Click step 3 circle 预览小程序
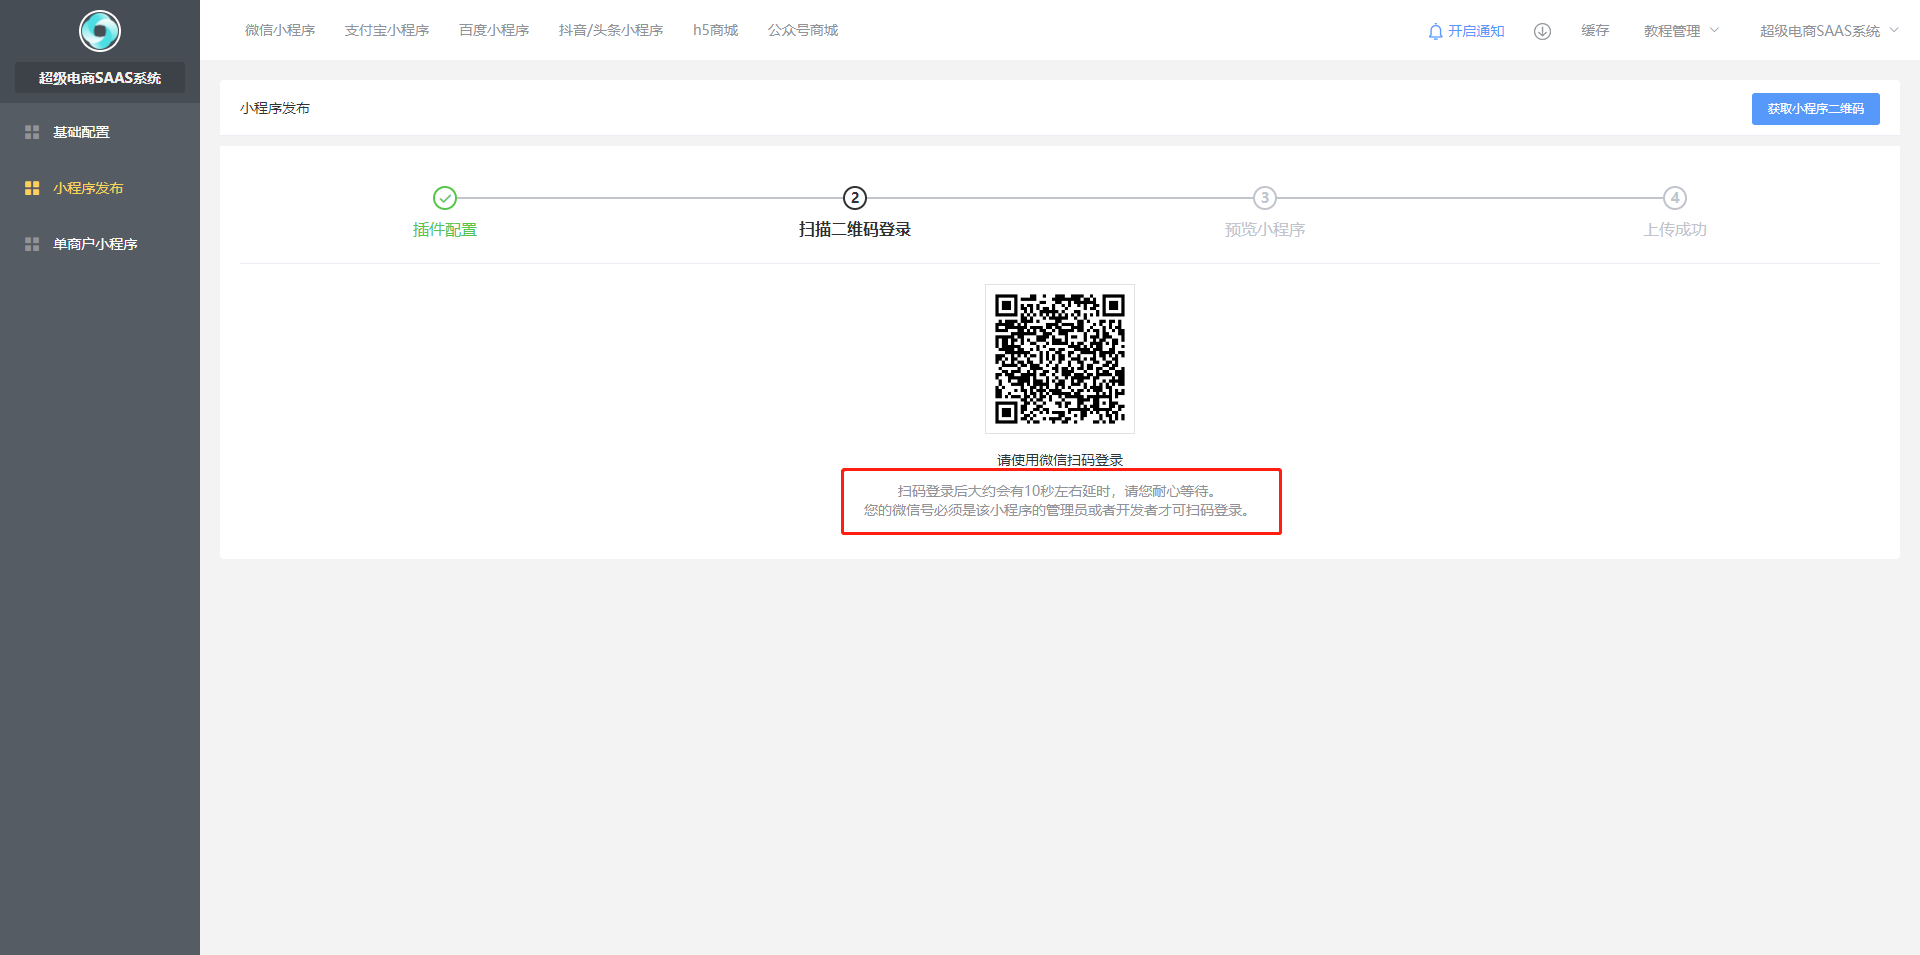Image resolution: width=1920 pixels, height=955 pixels. [1265, 198]
